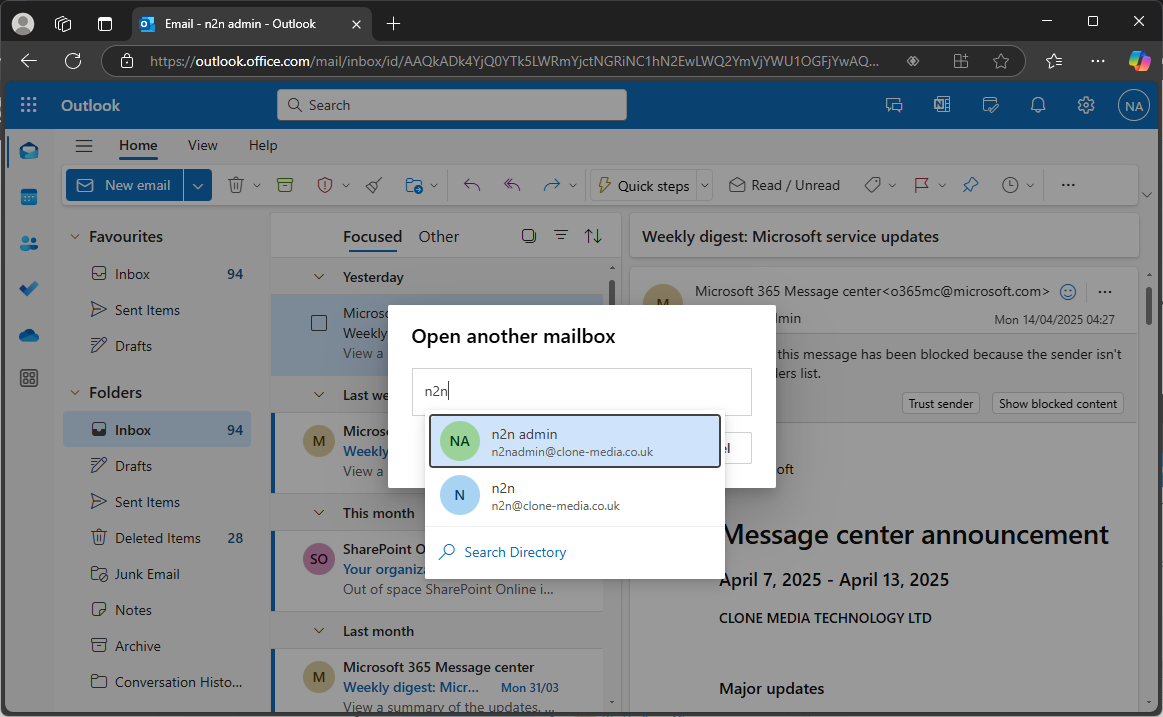Switch to the View ribbon tab

pyautogui.click(x=202, y=146)
